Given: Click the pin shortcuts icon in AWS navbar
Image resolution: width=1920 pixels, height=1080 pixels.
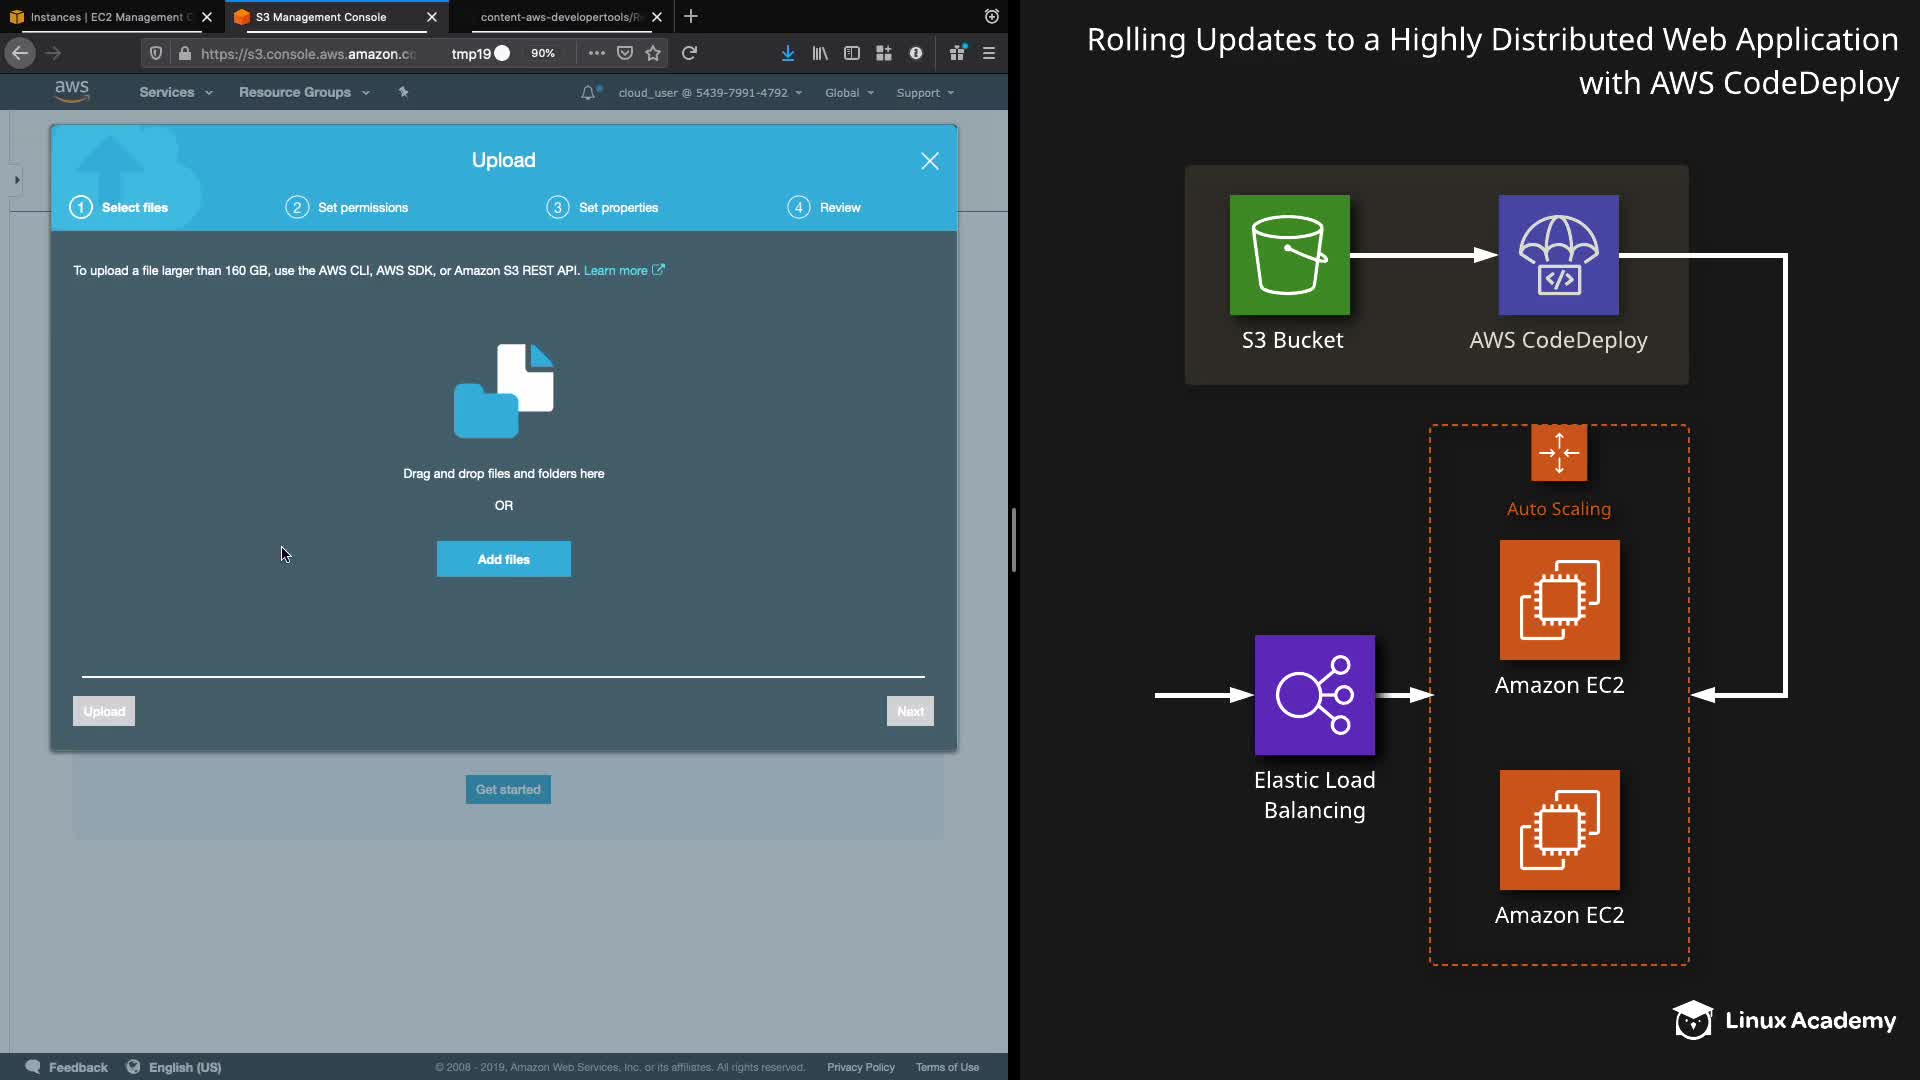Looking at the screenshot, I should point(403,92).
